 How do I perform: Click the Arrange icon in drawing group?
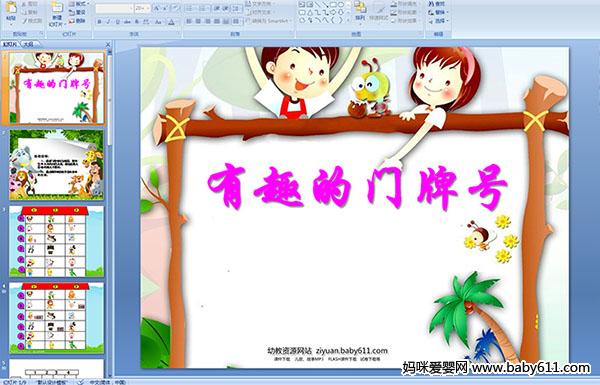tap(360, 11)
